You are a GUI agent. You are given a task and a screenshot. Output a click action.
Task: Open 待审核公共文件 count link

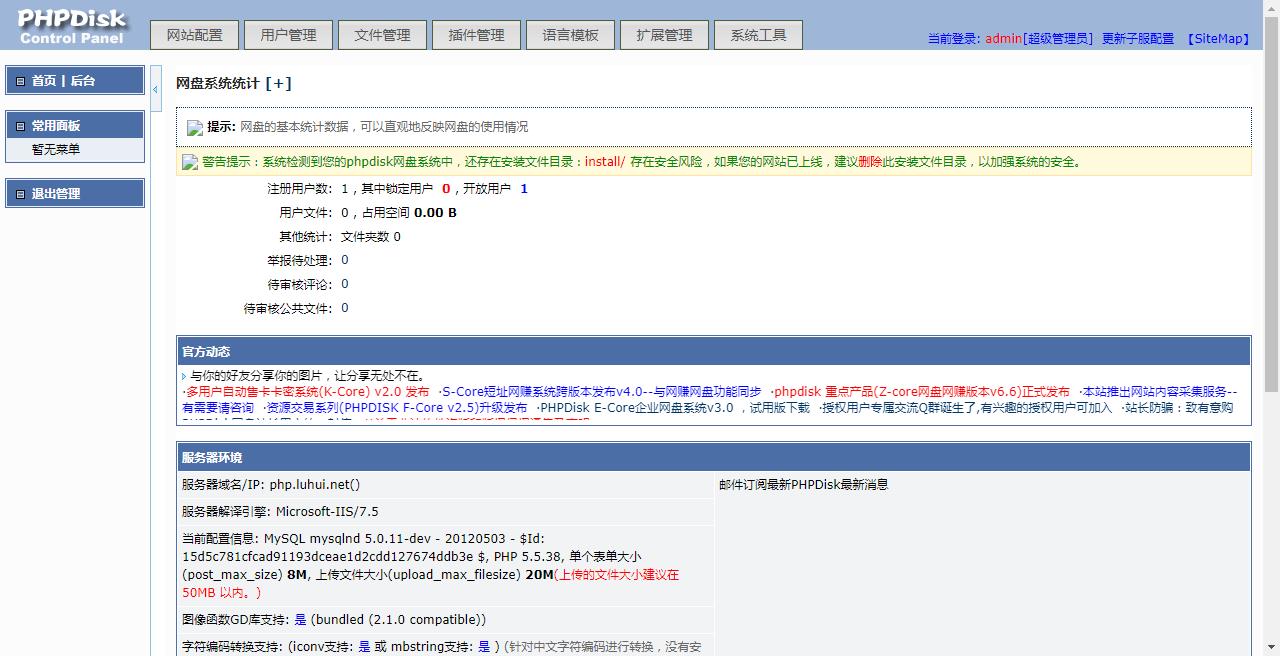(x=345, y=308)
